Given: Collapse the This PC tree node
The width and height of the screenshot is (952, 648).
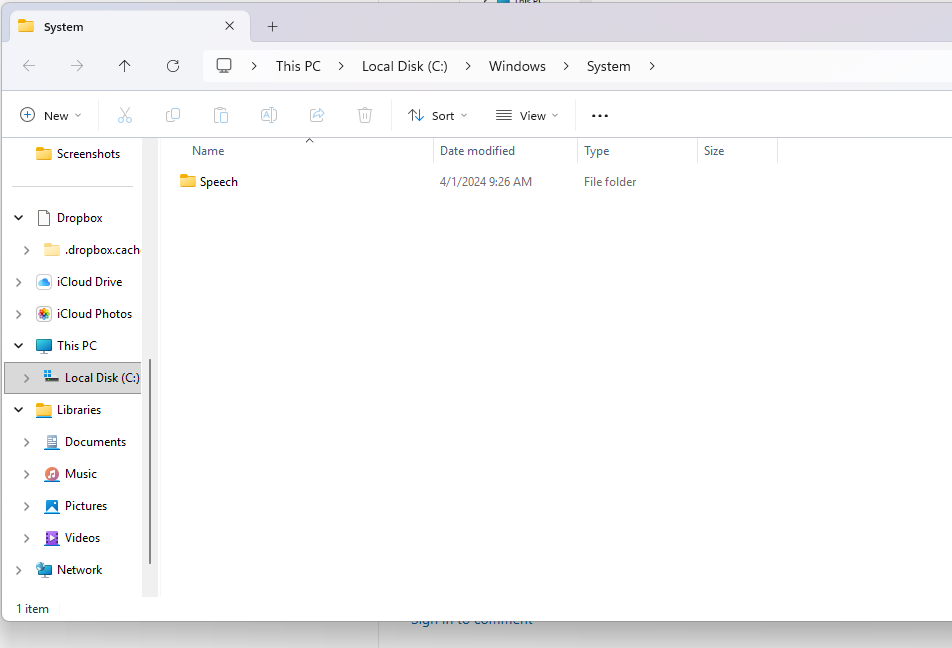Looking at the screenshot, I should (19, 346).
